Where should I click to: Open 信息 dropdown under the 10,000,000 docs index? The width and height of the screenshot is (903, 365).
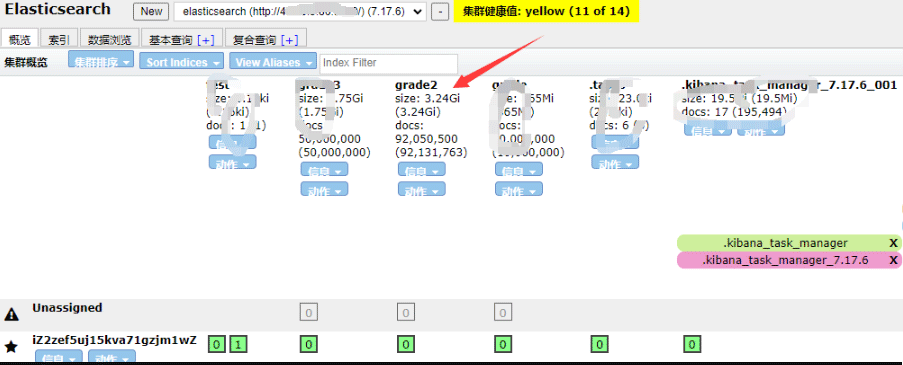(518, 170)
